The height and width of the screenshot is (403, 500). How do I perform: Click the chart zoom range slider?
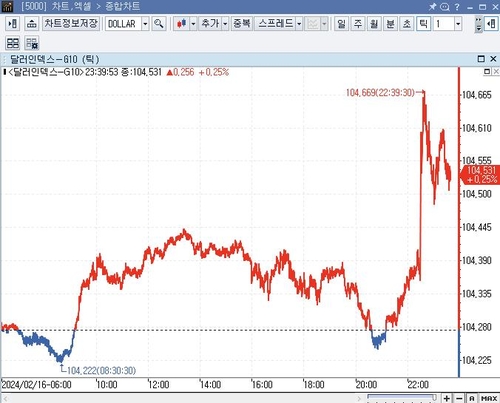(x=402, y=397)
